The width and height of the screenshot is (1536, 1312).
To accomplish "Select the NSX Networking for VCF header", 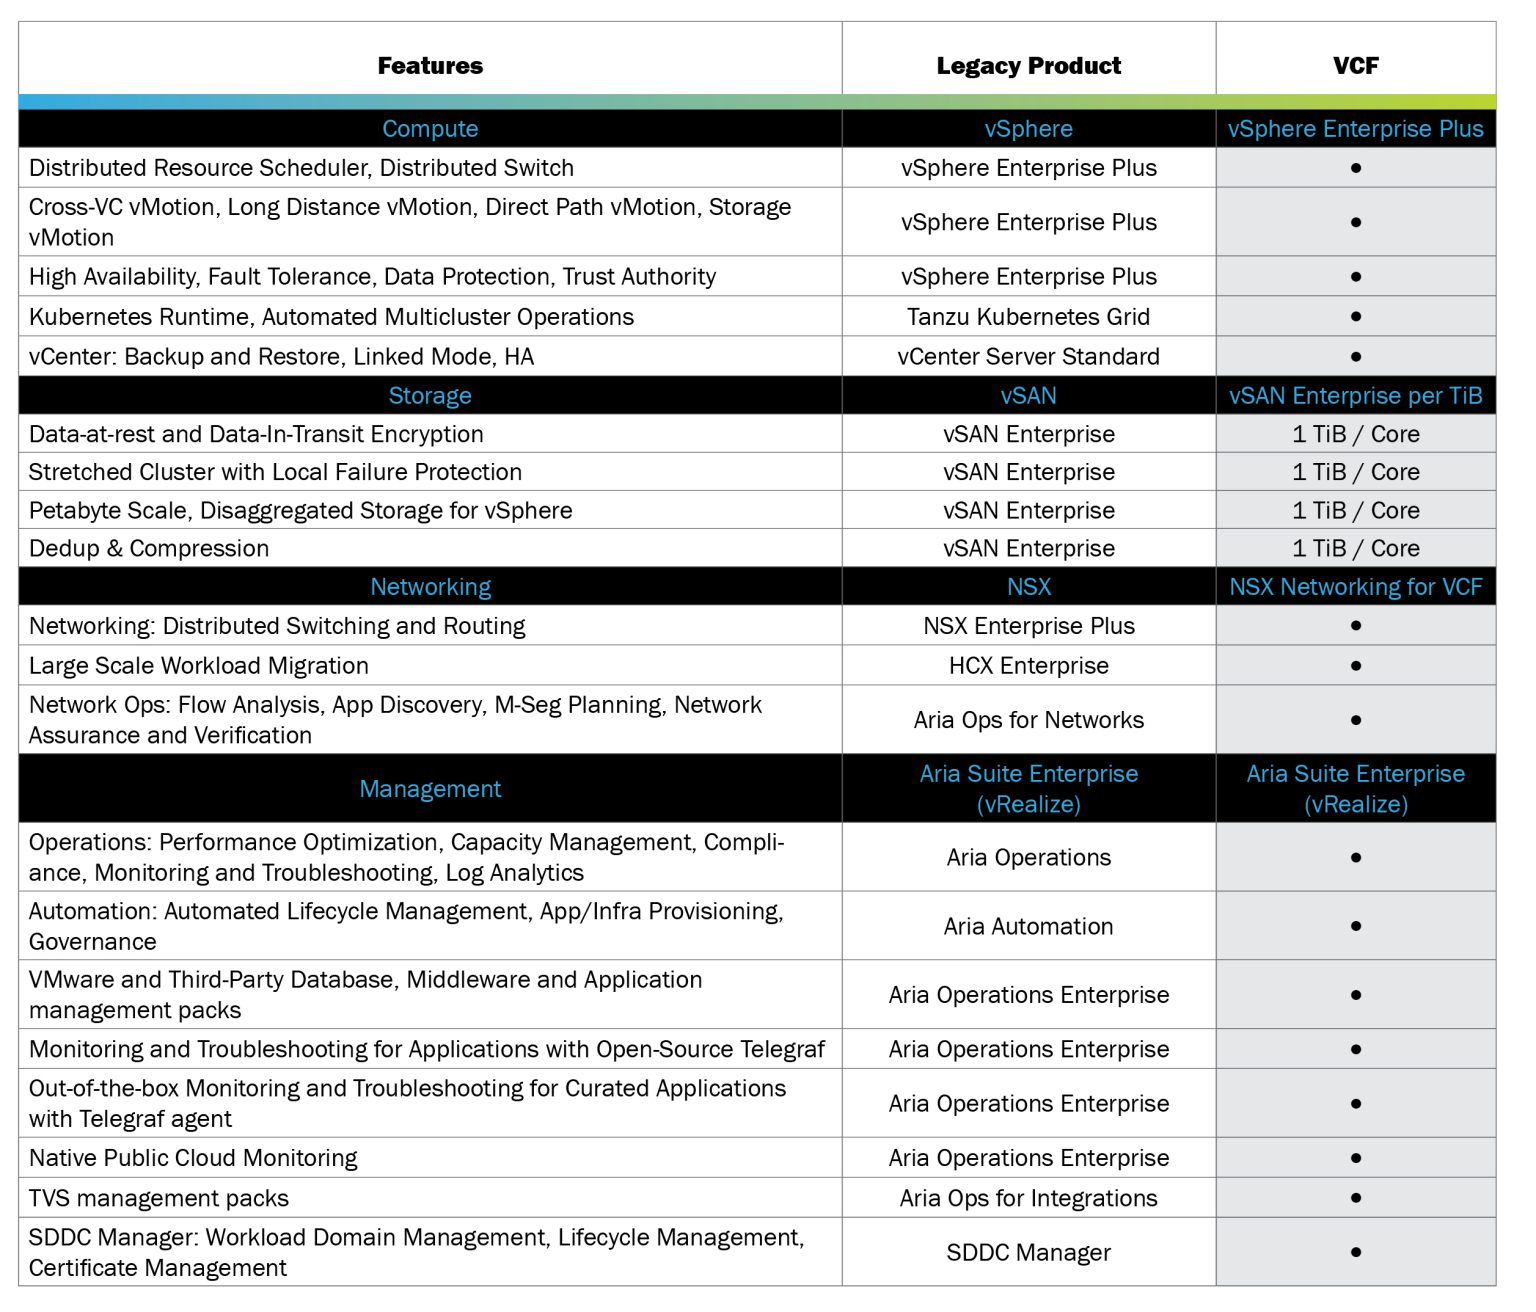I will click(1356, 587).
